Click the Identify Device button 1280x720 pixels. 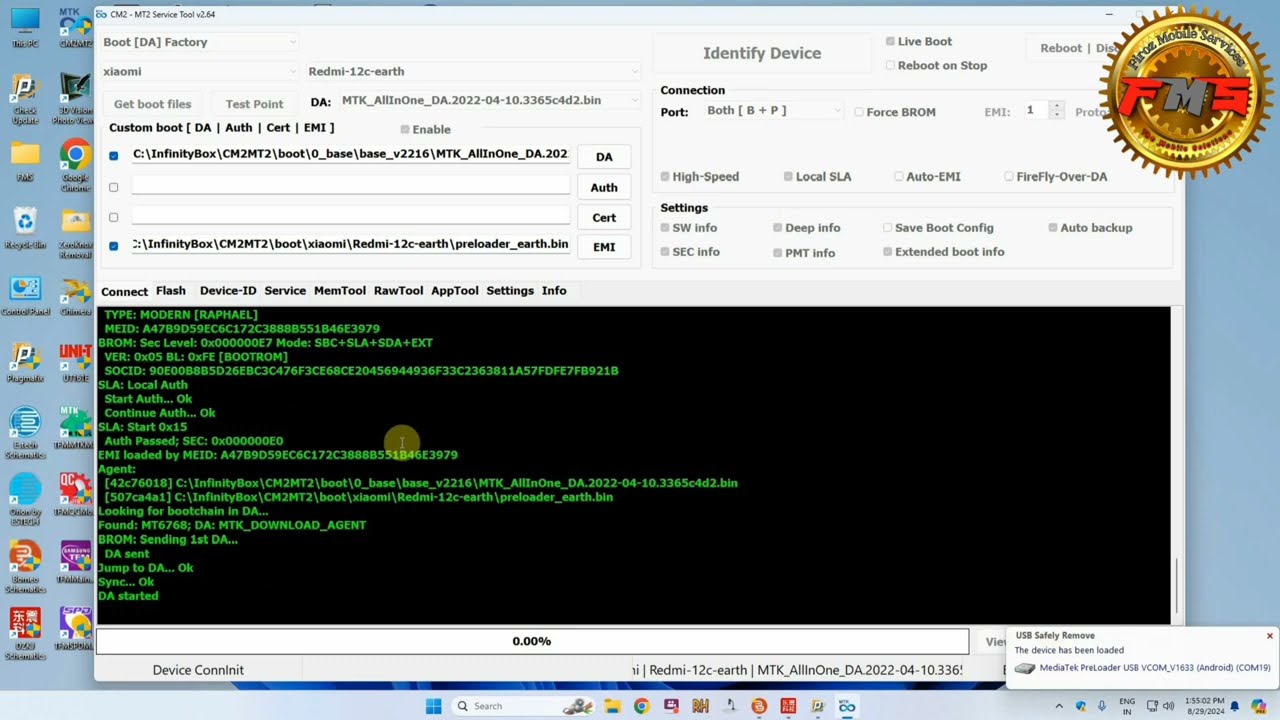(x=762, y=53)
